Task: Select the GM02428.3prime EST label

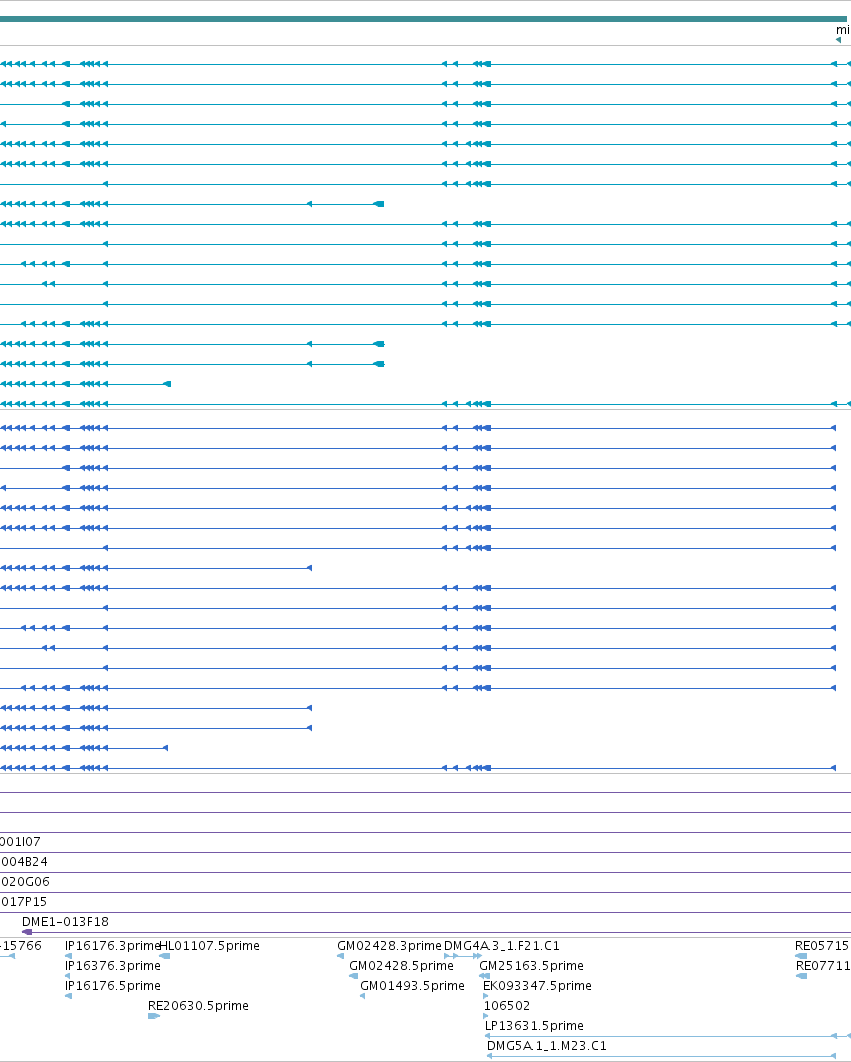Action: (x=389, y=946)
